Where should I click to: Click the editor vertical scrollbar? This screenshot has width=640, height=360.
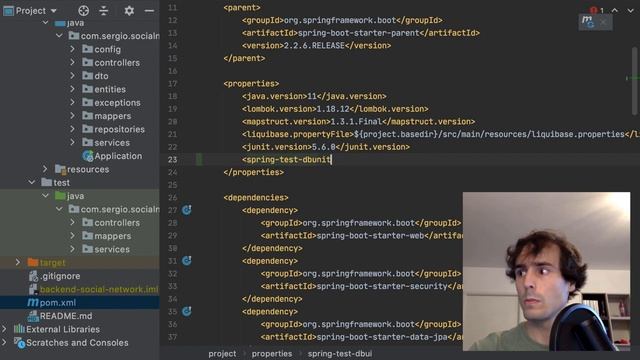635,81
